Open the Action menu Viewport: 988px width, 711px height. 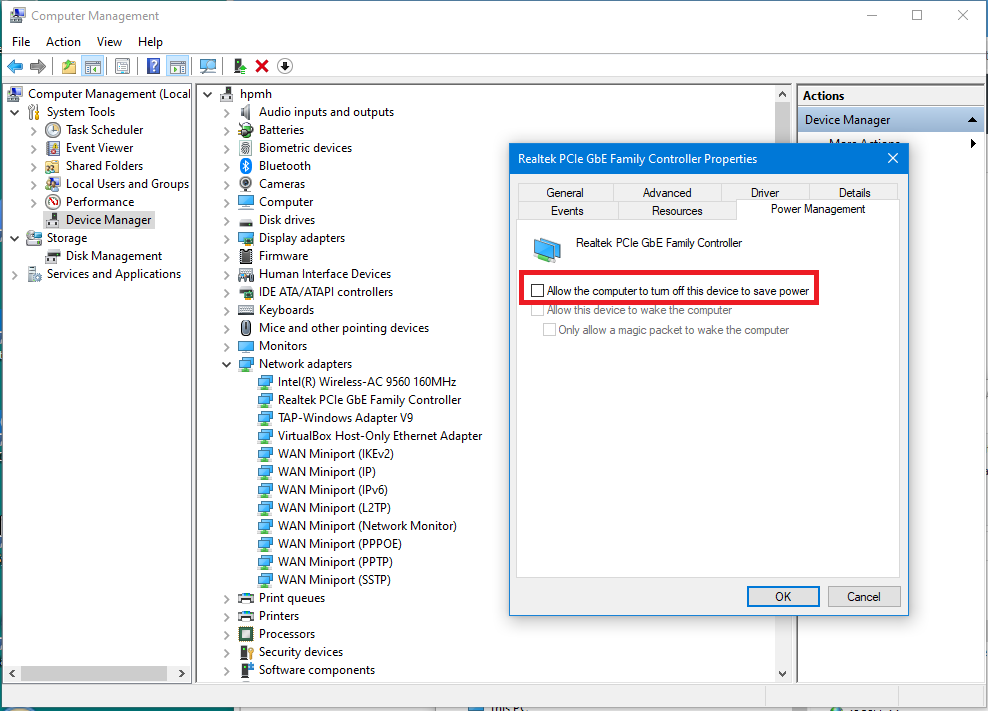click(63, 42)
